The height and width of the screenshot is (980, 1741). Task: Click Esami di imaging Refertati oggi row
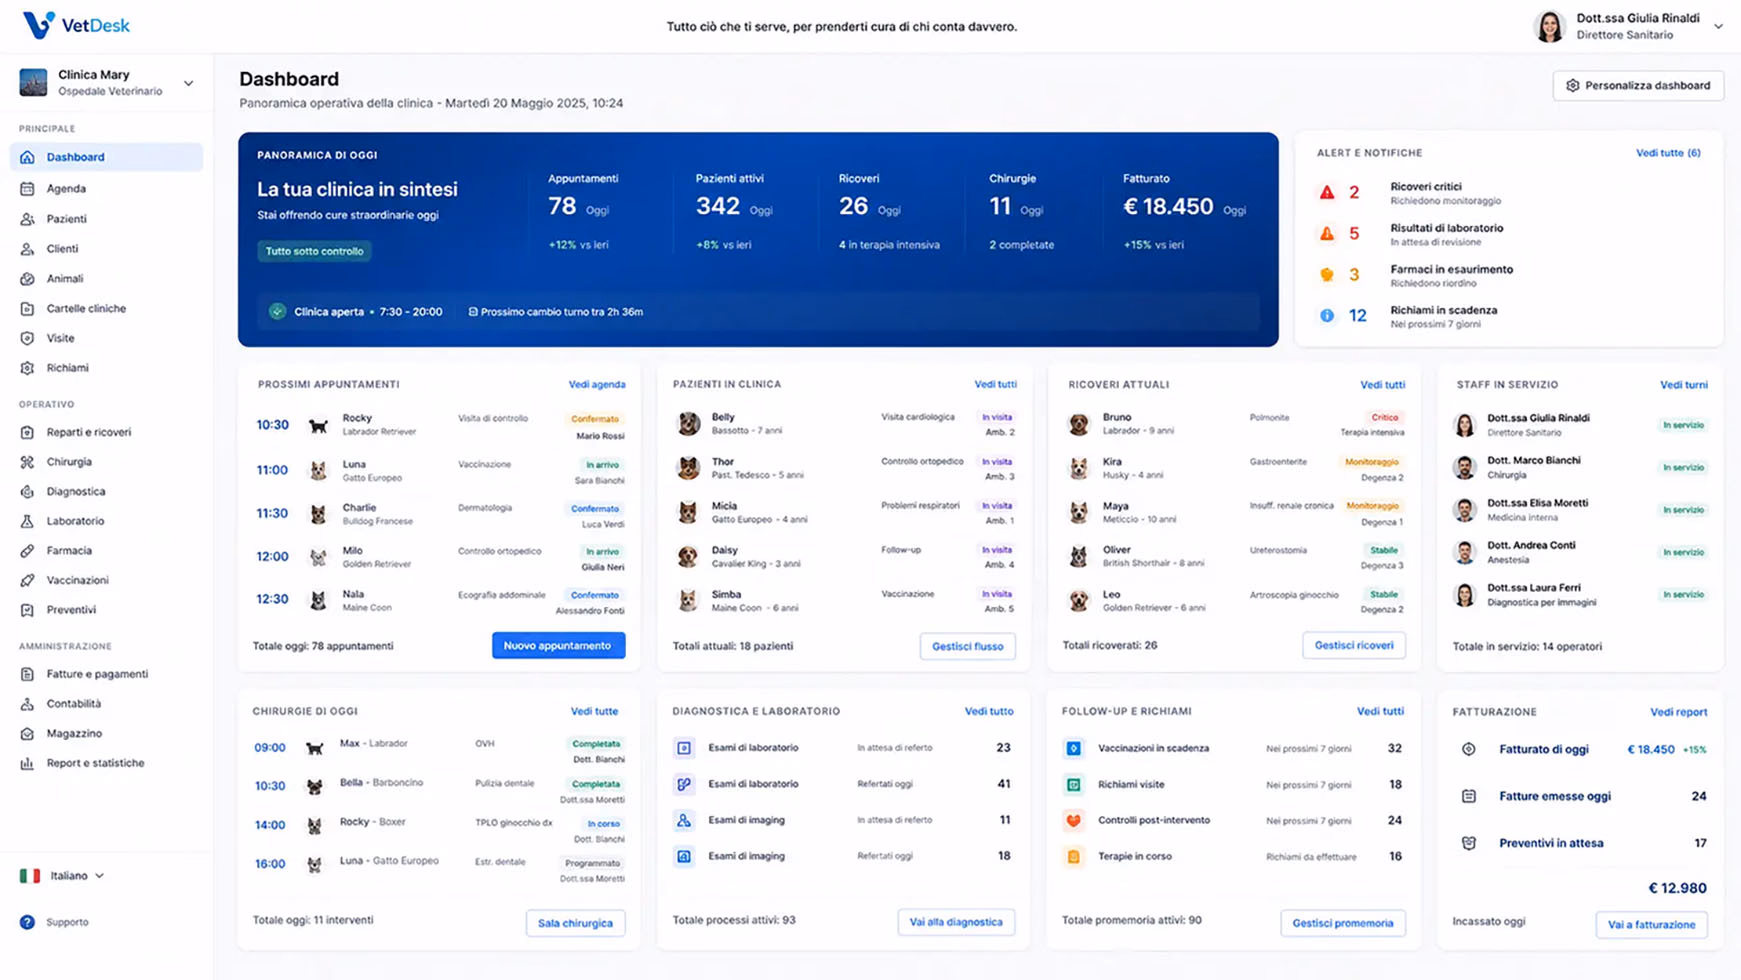tap(844, 856)
